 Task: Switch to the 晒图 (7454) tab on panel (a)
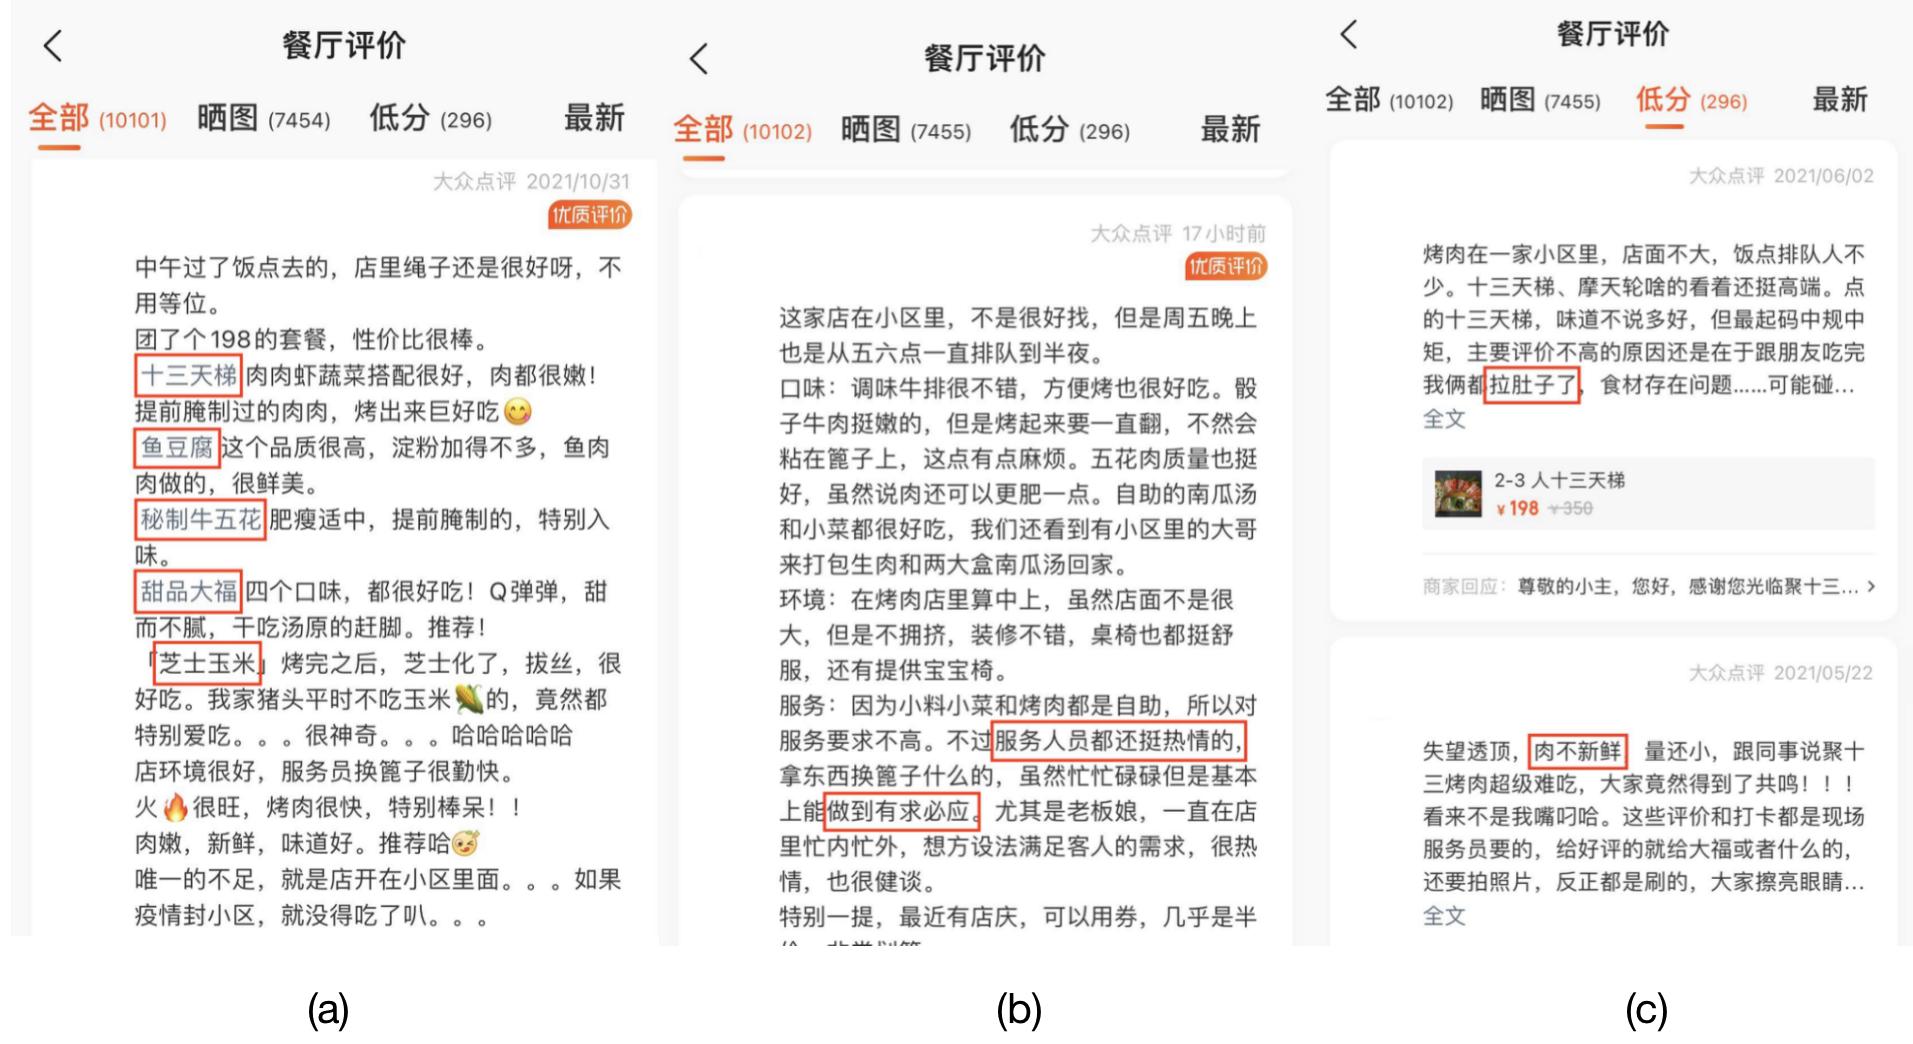262,117
